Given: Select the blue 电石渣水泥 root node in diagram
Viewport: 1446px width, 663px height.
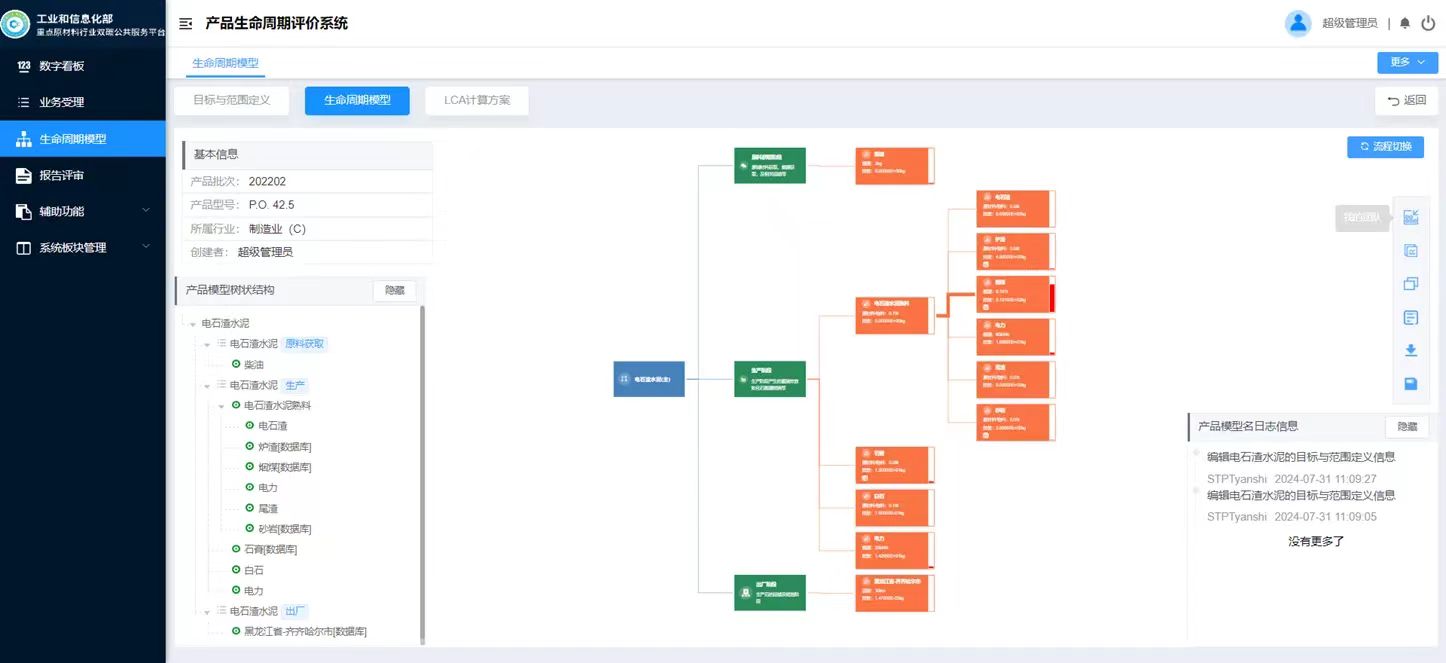Looking at the screenshot, I should pos(649,379).
